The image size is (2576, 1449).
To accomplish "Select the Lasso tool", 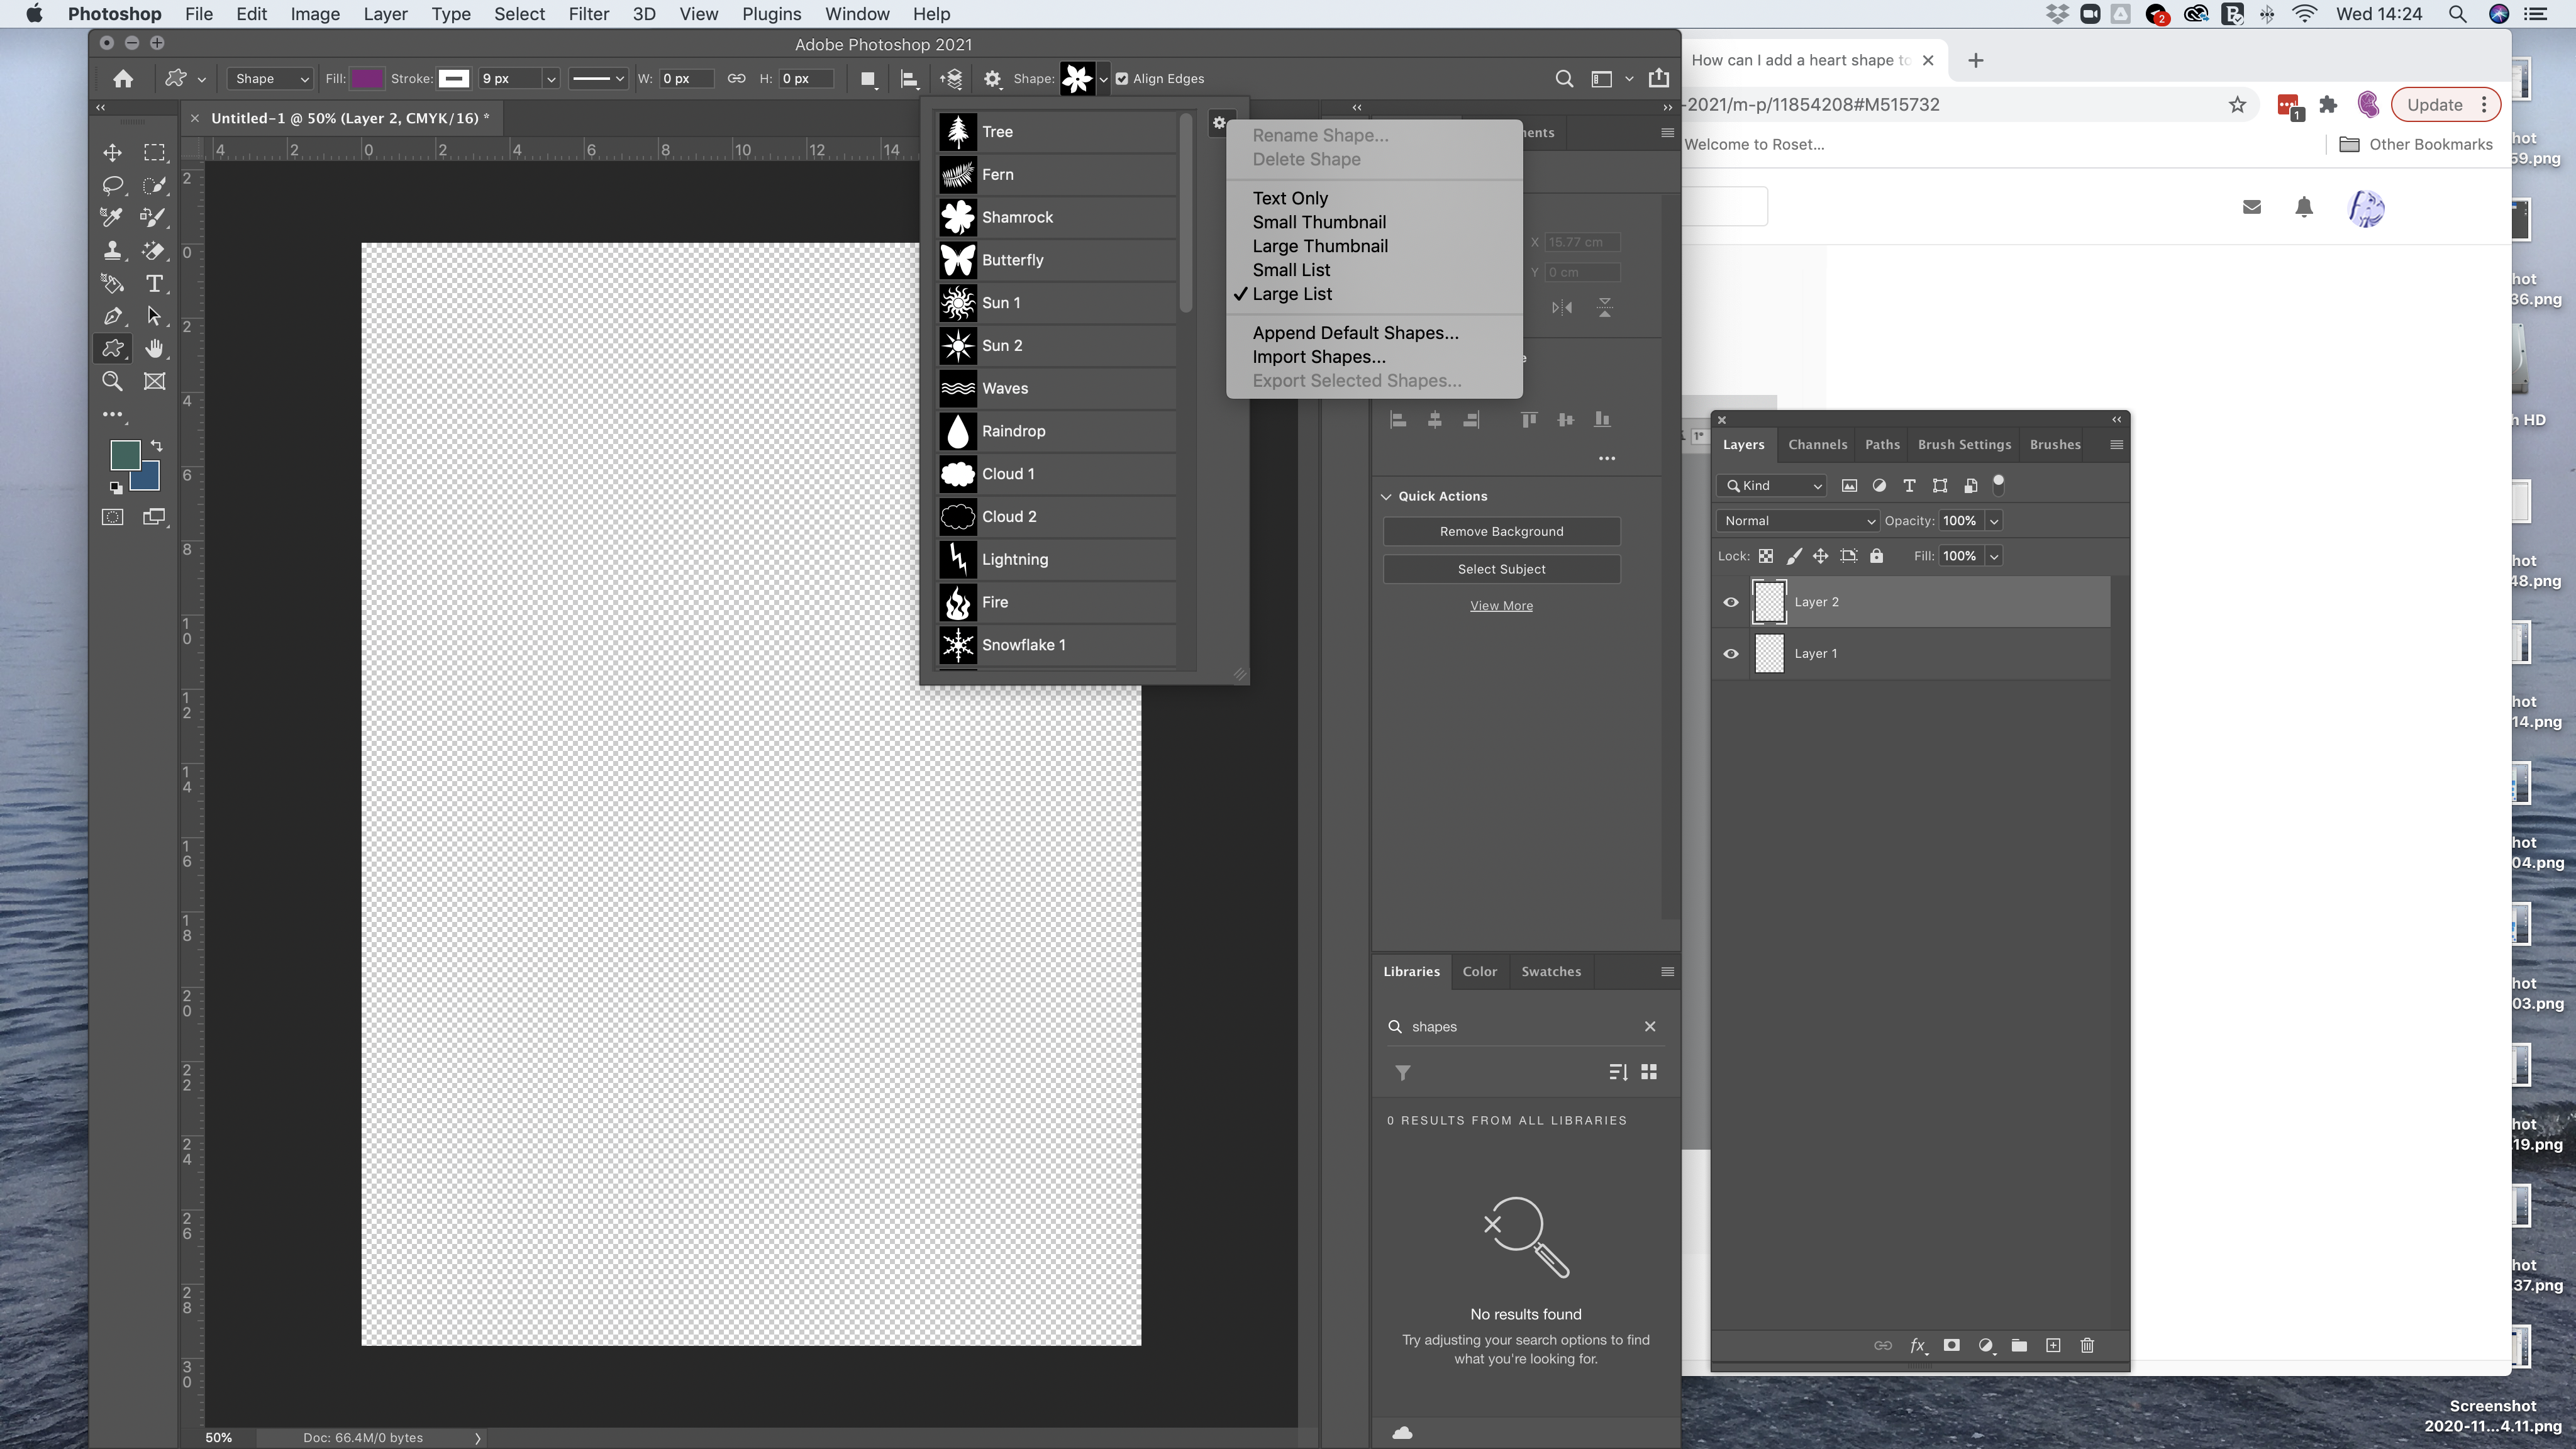I will [112, 185].
